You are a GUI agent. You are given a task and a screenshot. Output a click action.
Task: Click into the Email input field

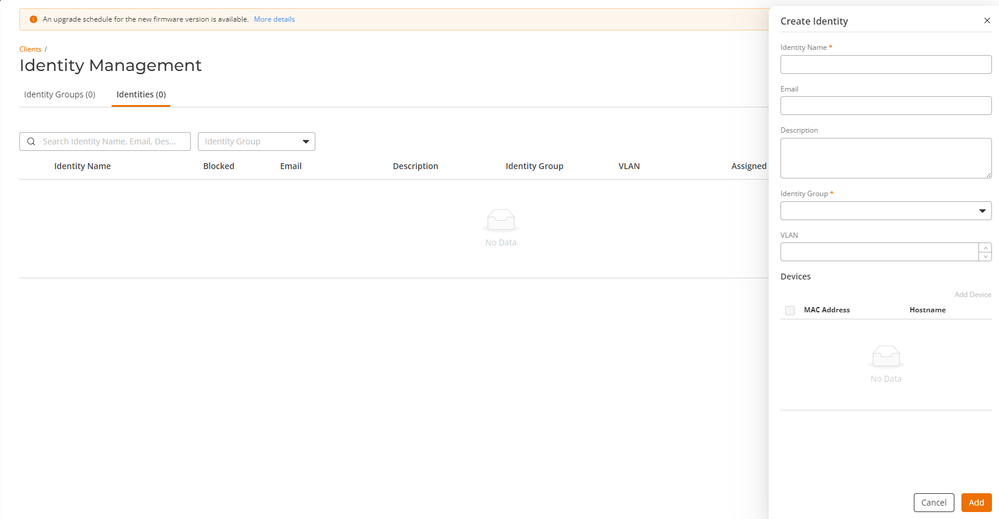[x=885, y=106]
